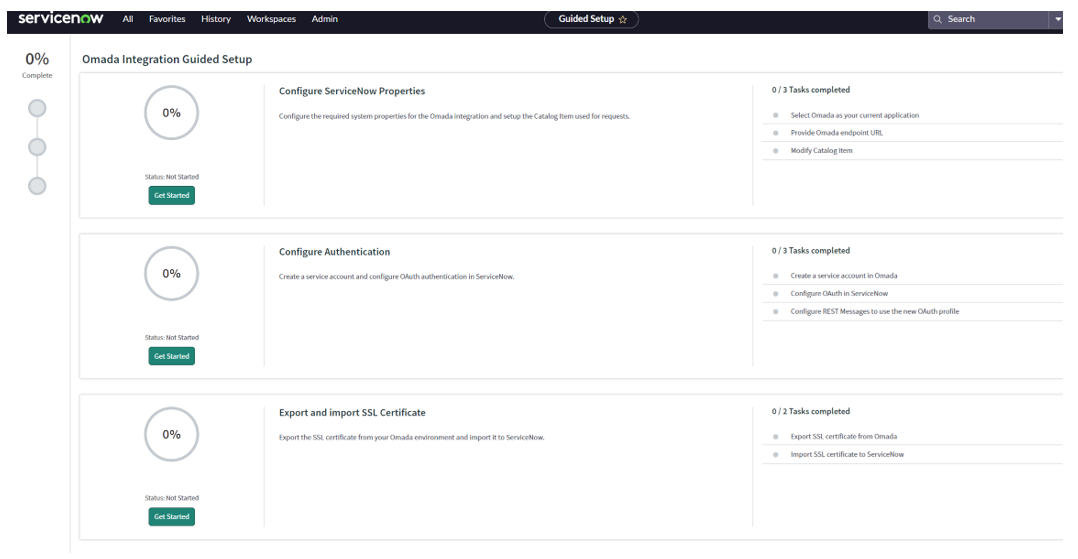1078x559 pixels.
Task: Open the Workspaces menu
Action: pos(272,19)
